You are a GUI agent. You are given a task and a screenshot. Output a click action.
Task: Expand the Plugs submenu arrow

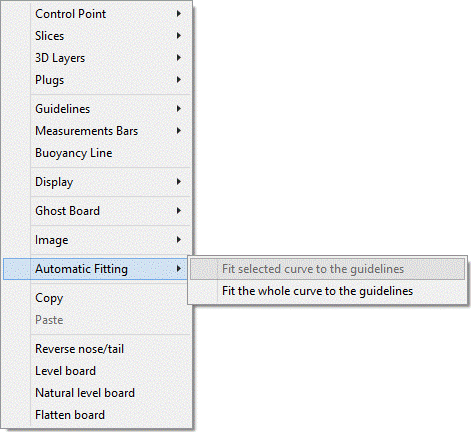(x=179, y=80)
